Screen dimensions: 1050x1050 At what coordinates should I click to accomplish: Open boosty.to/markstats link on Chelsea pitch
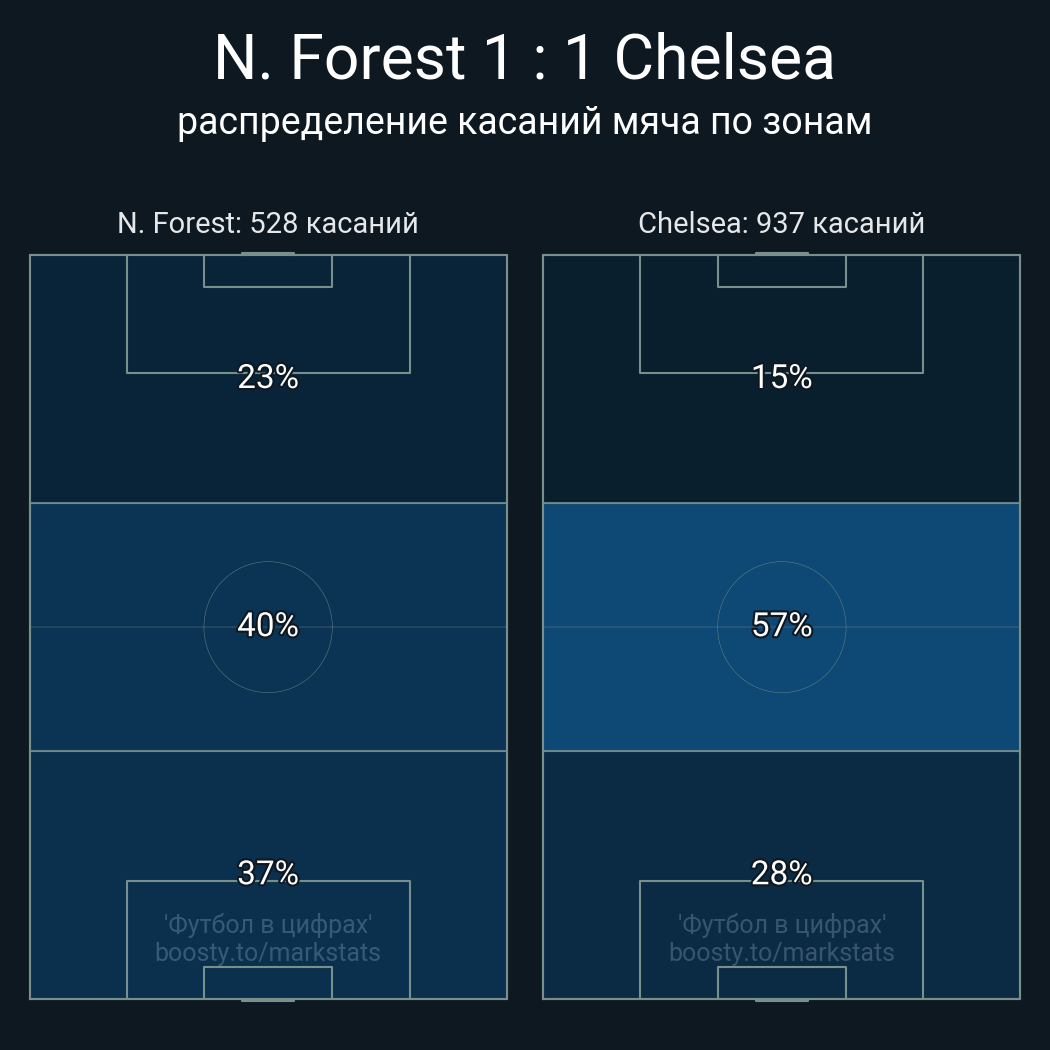point(781,952)
